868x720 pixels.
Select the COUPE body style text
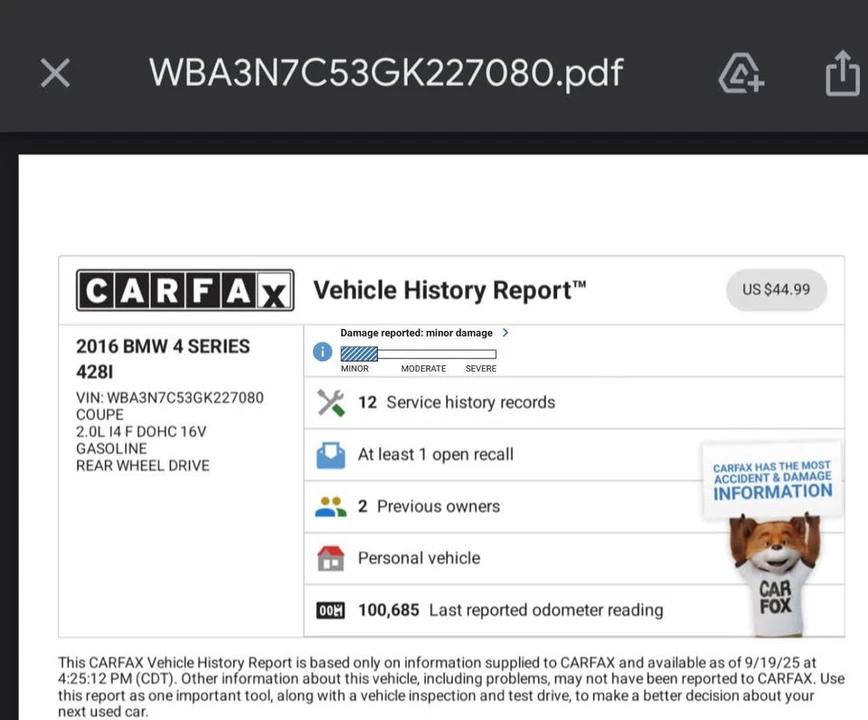pos(100,415)
